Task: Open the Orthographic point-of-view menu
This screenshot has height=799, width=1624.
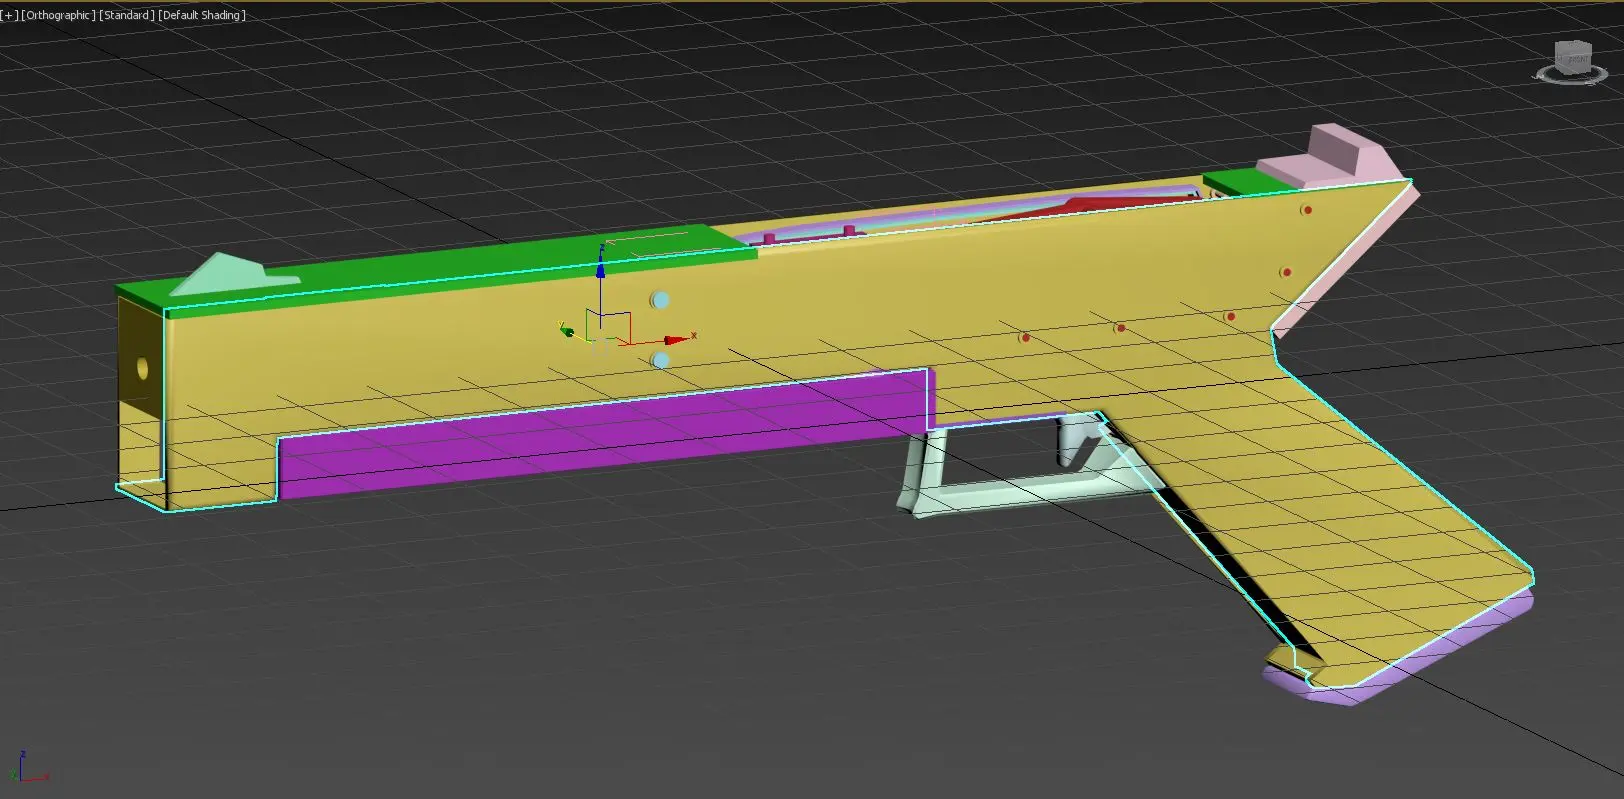Action: coord(59,15)
